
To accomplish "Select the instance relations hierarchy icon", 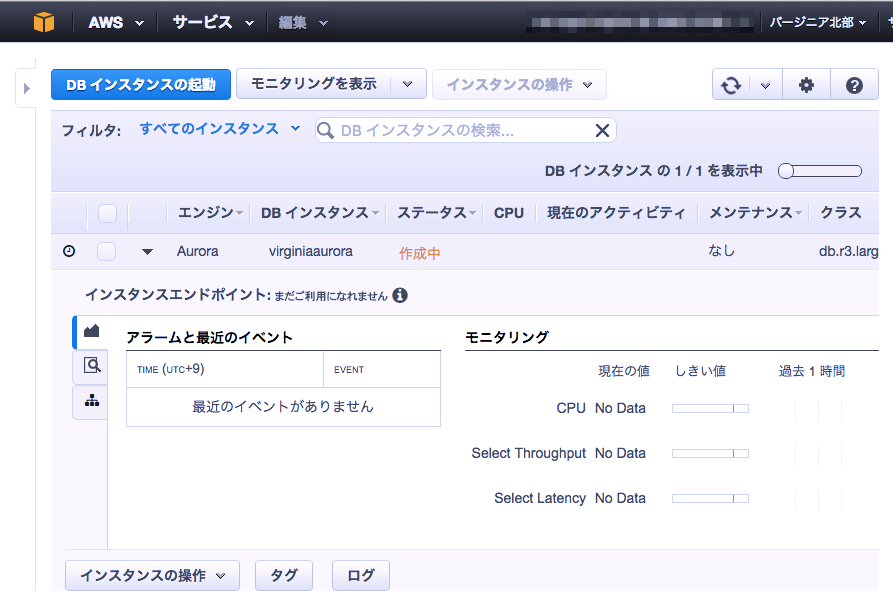I will point(90,401).
